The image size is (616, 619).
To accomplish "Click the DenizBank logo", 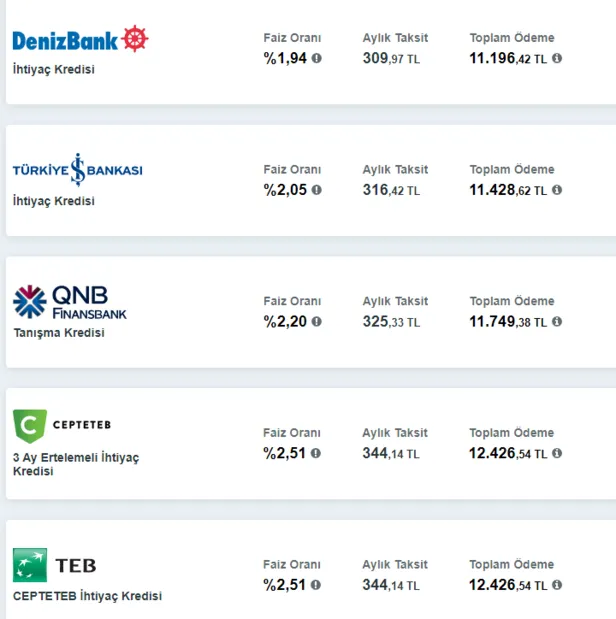I will 80,40.
